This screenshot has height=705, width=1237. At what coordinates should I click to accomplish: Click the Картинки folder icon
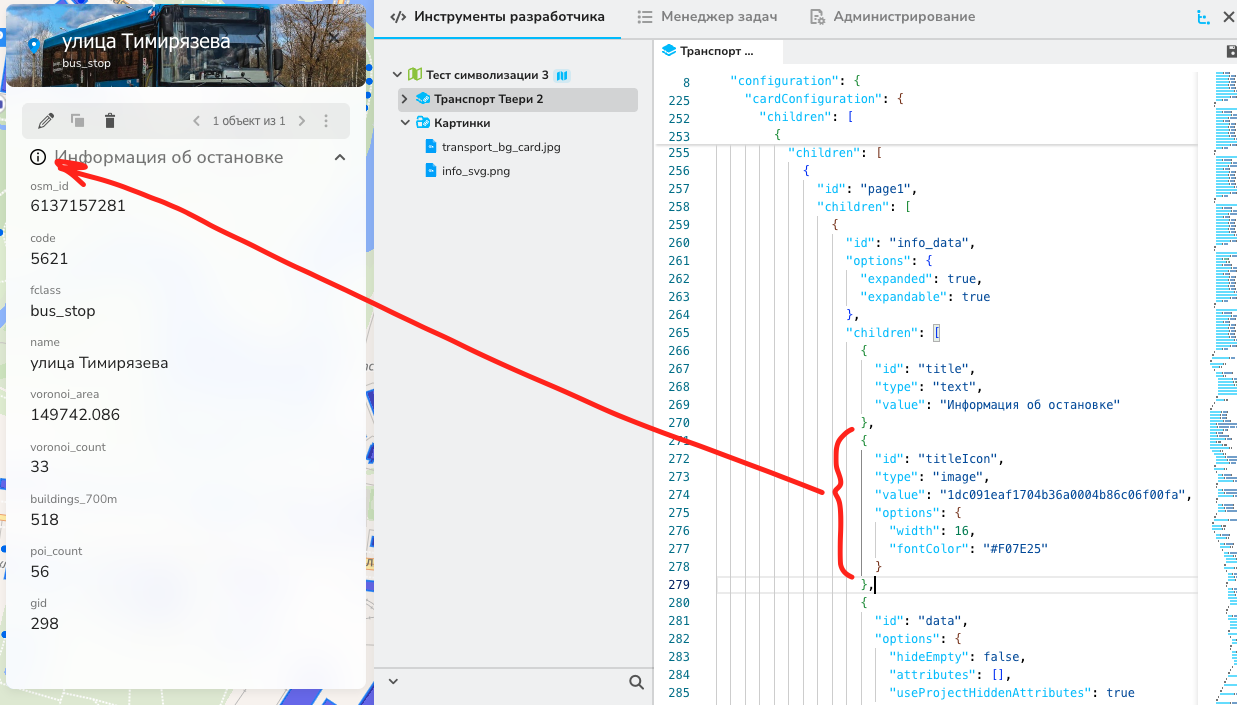[x=422, y=123]
